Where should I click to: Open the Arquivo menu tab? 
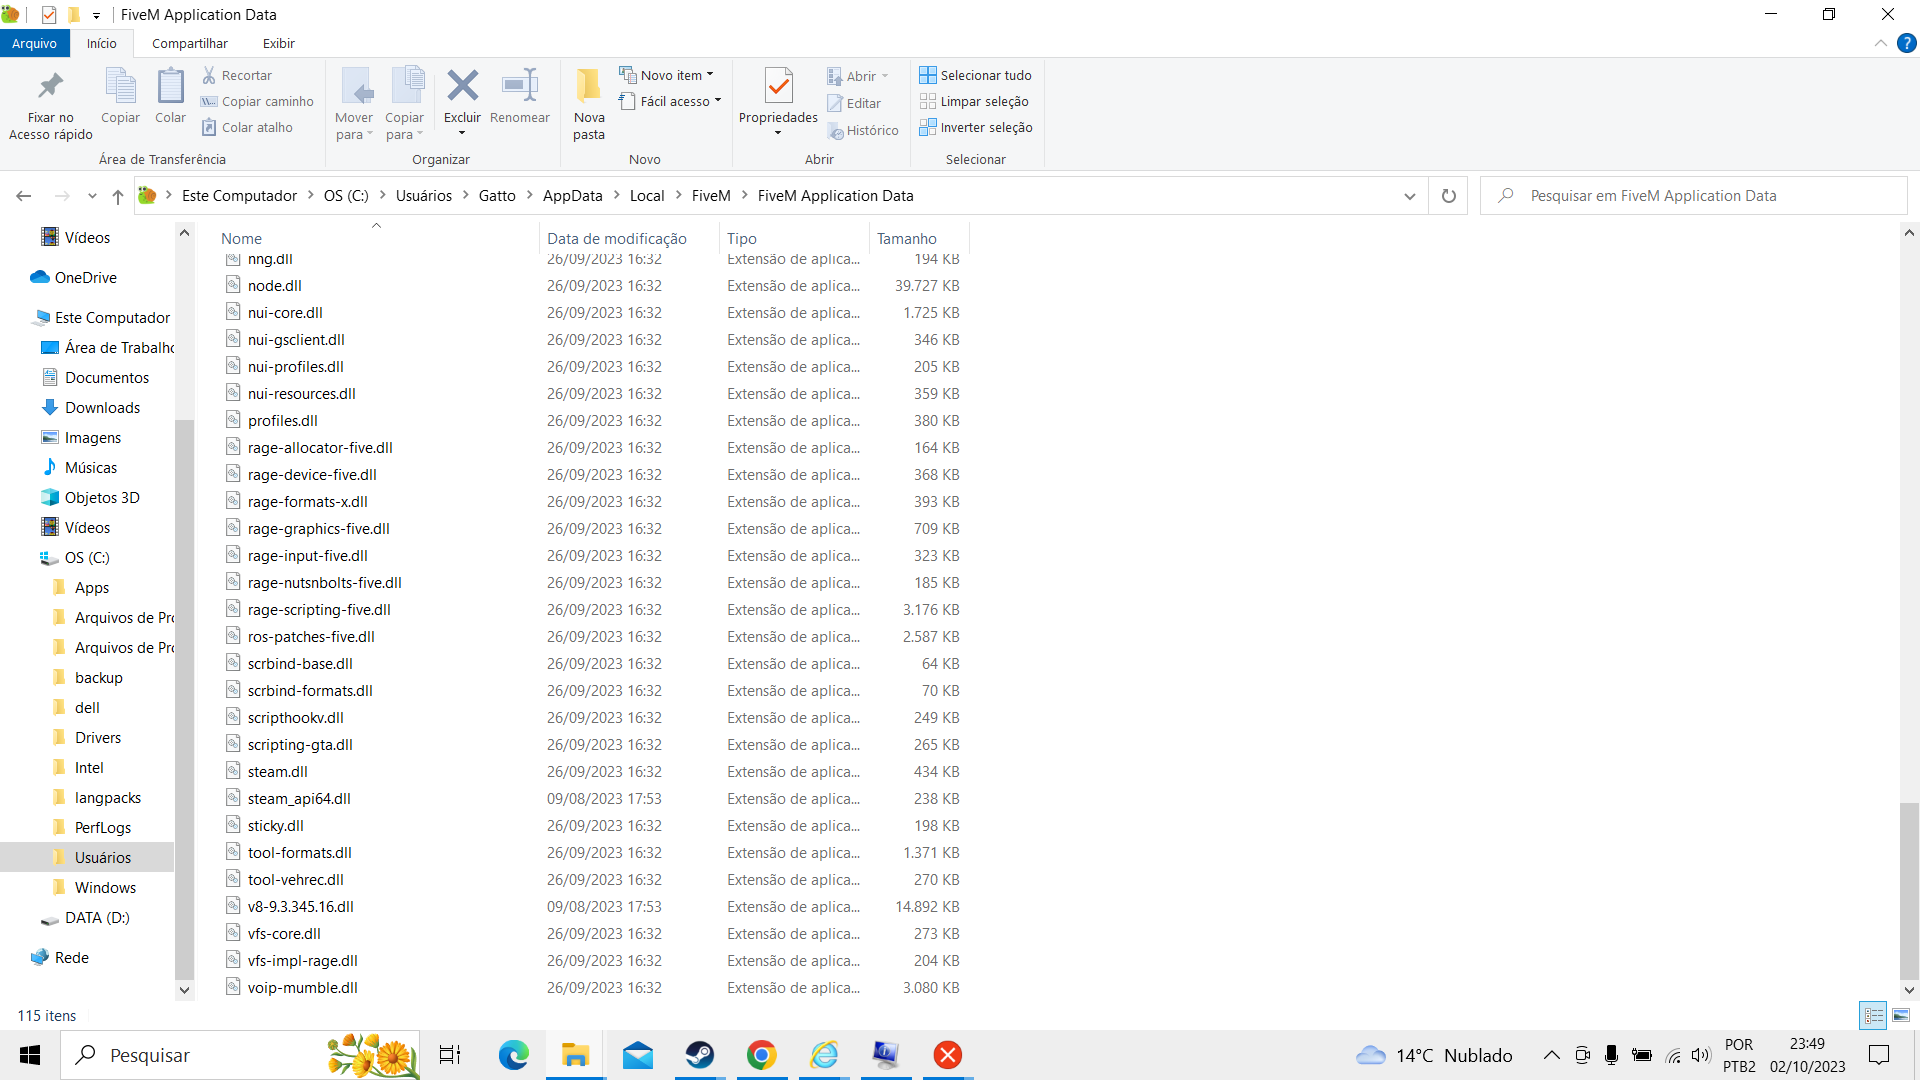(34, 43)
